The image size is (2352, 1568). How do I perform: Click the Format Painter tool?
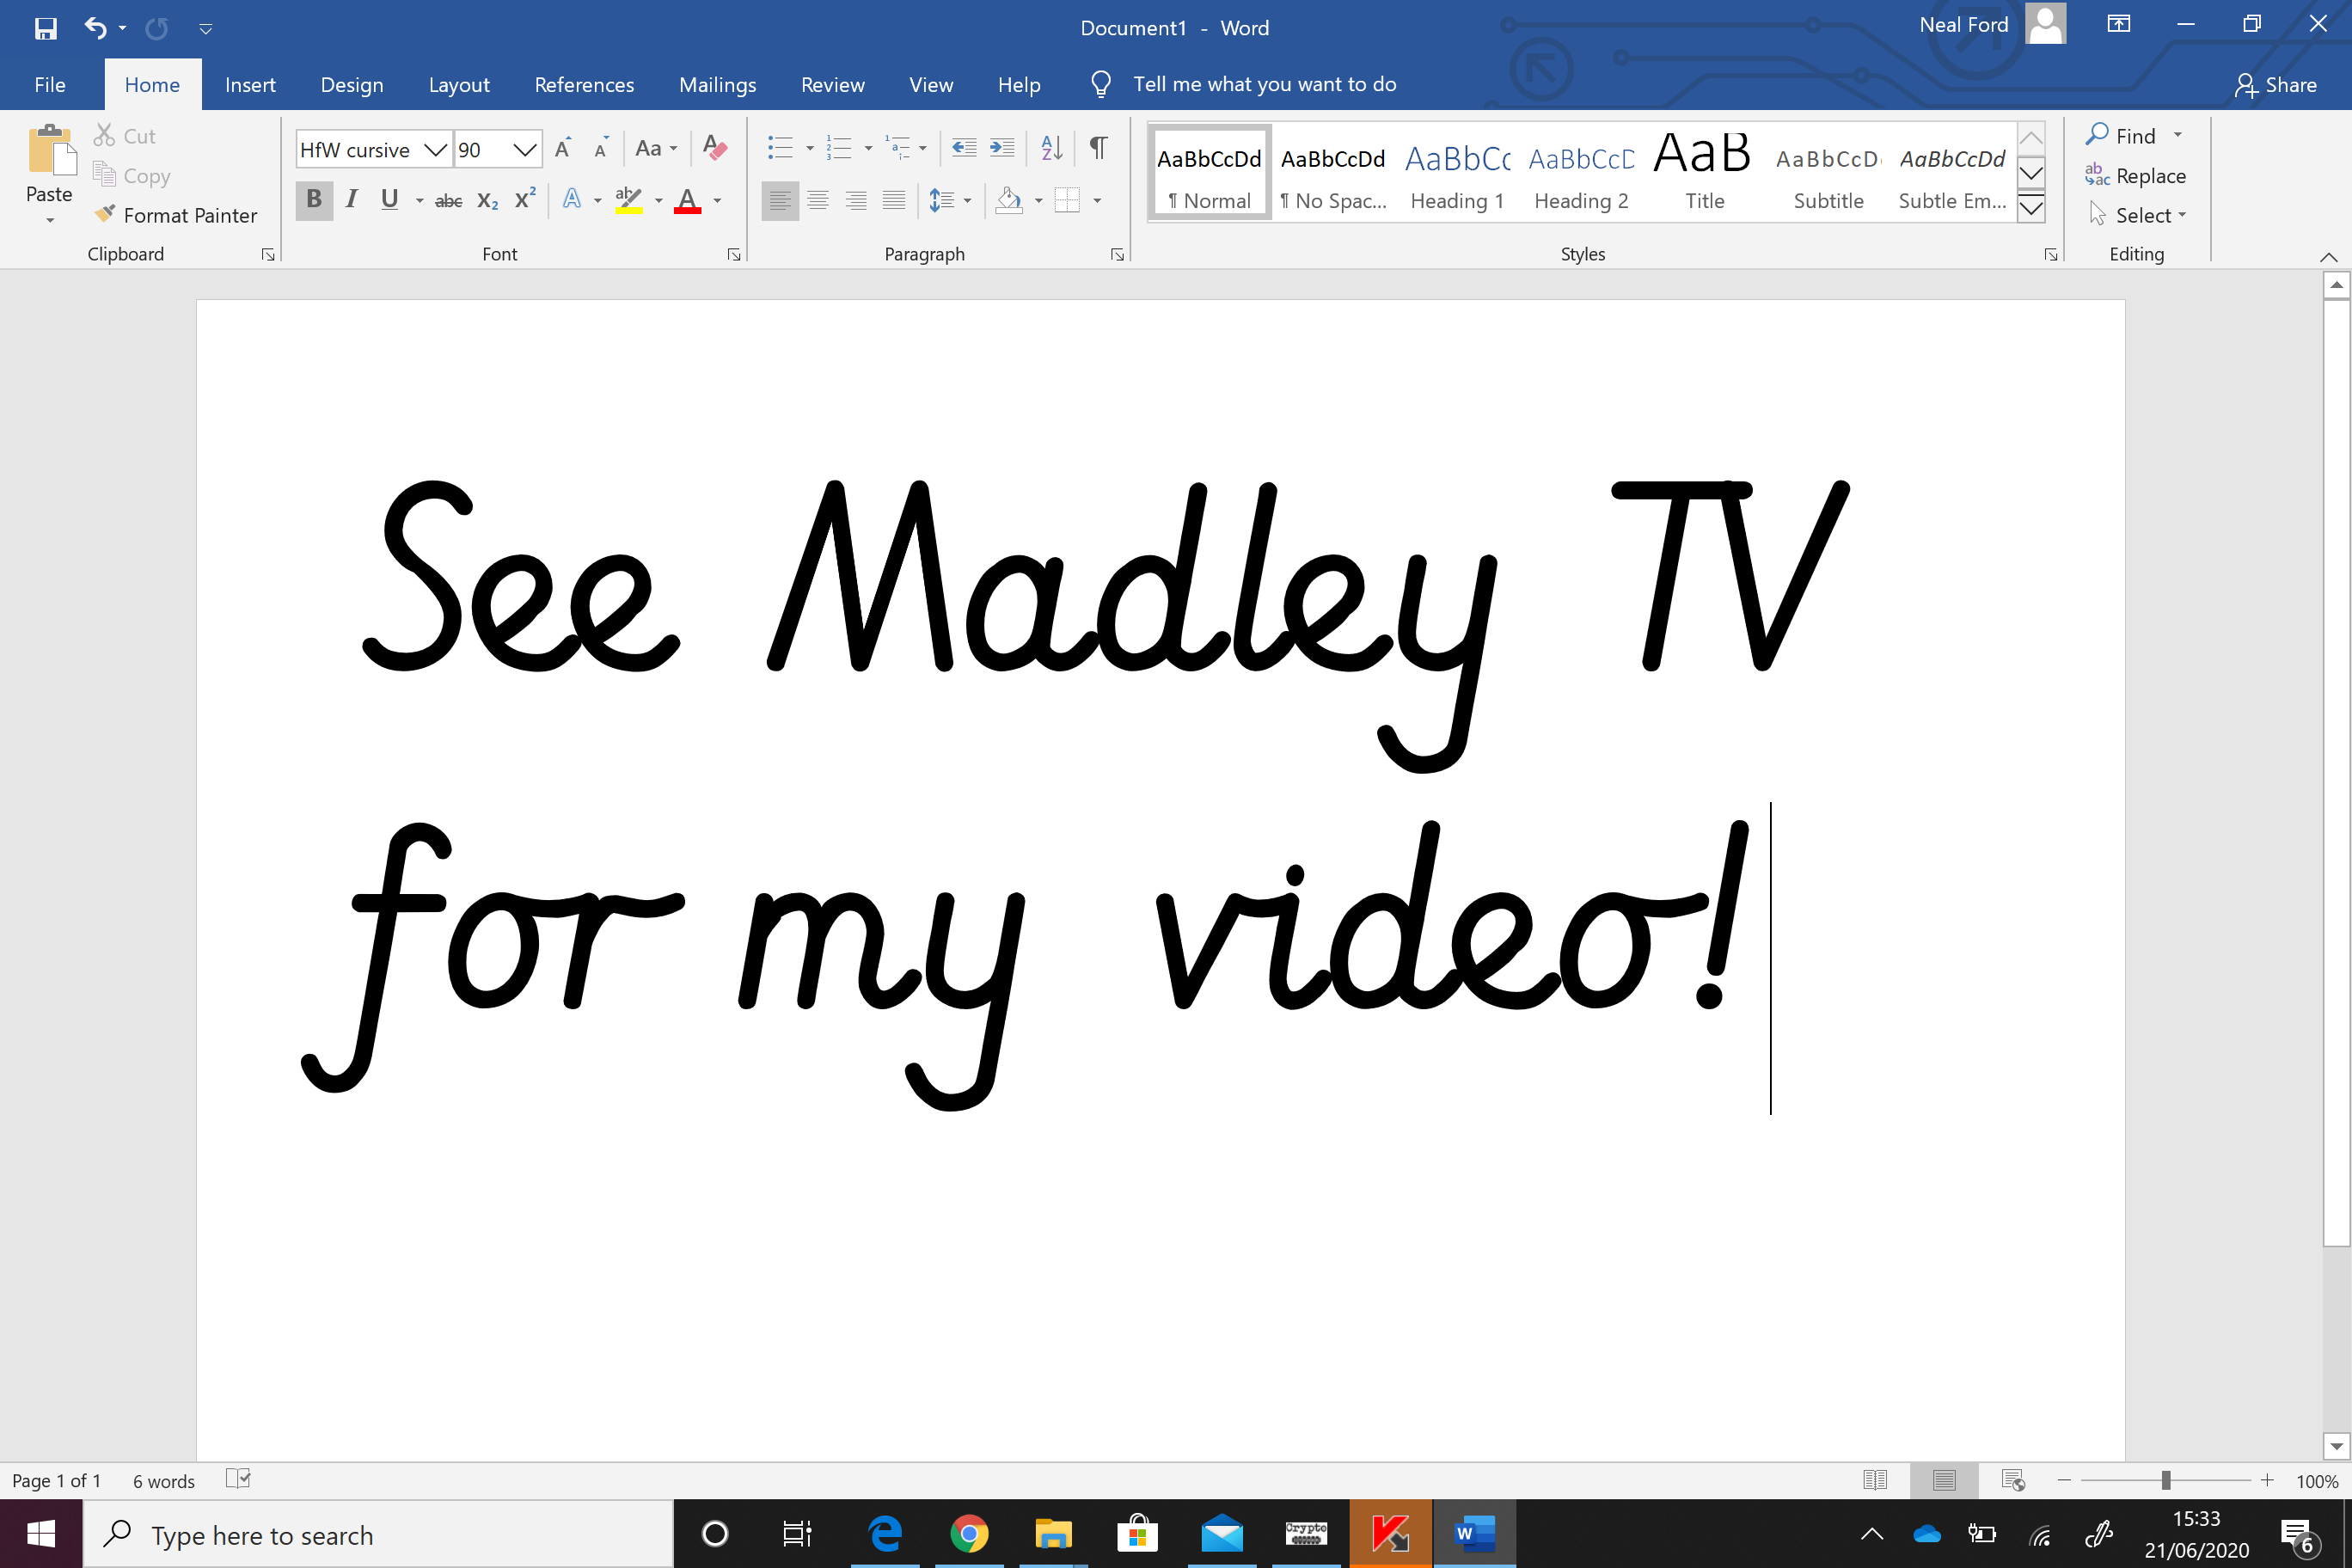(x=176, y=215)
